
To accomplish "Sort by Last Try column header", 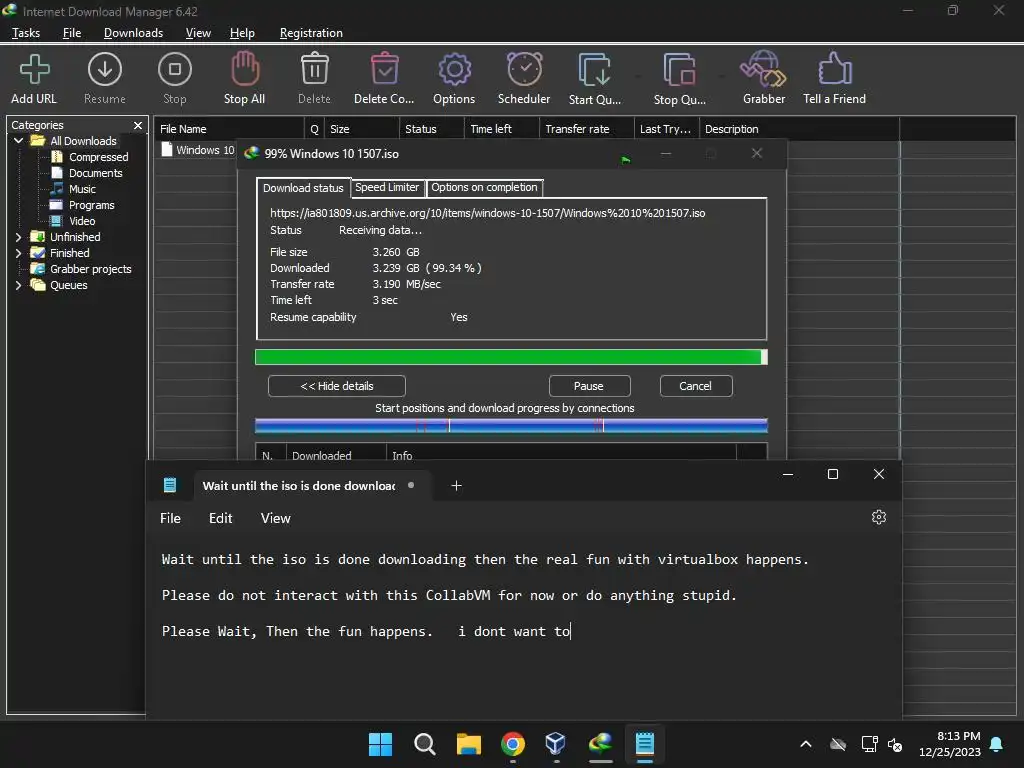I will tap(666, 129).
